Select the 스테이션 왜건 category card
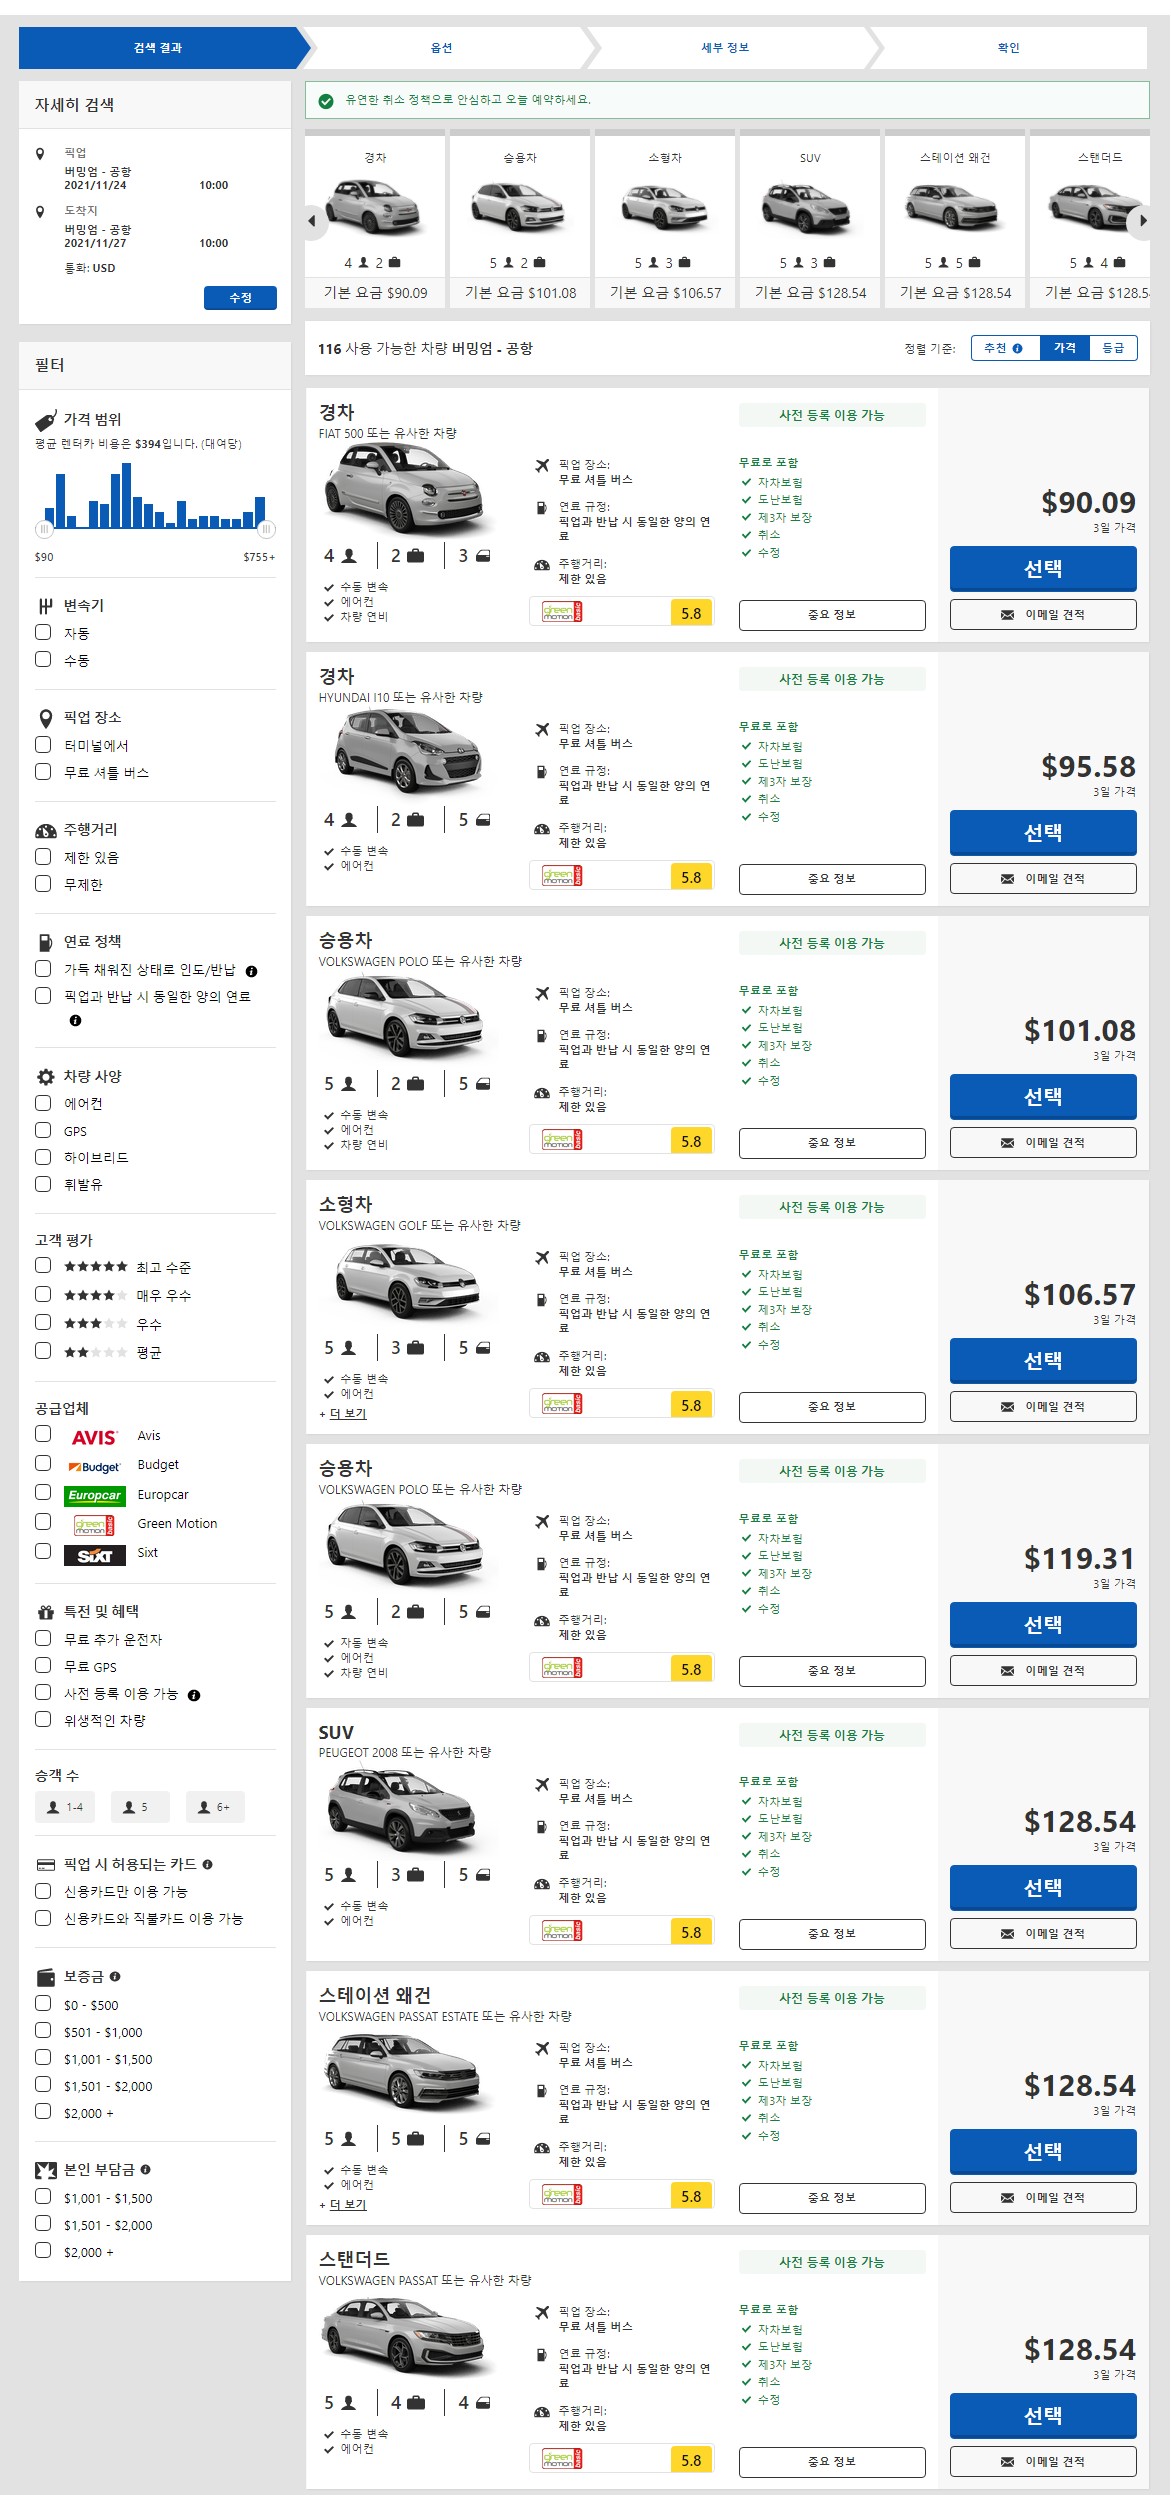Image resolution: width=1171 pixels, height=2495 pixels. [x=955, y=217]
